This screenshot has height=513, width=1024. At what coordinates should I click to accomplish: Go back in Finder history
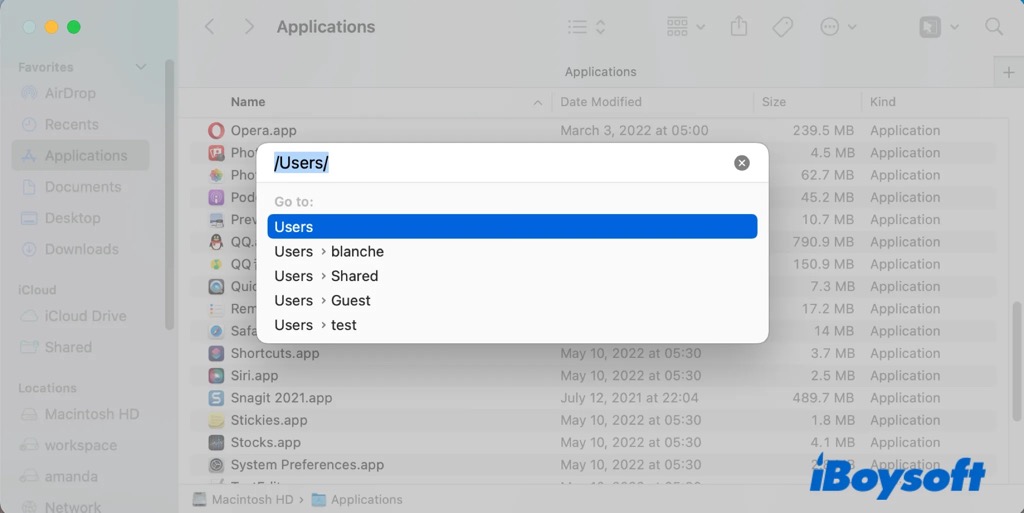click(209, 27)
